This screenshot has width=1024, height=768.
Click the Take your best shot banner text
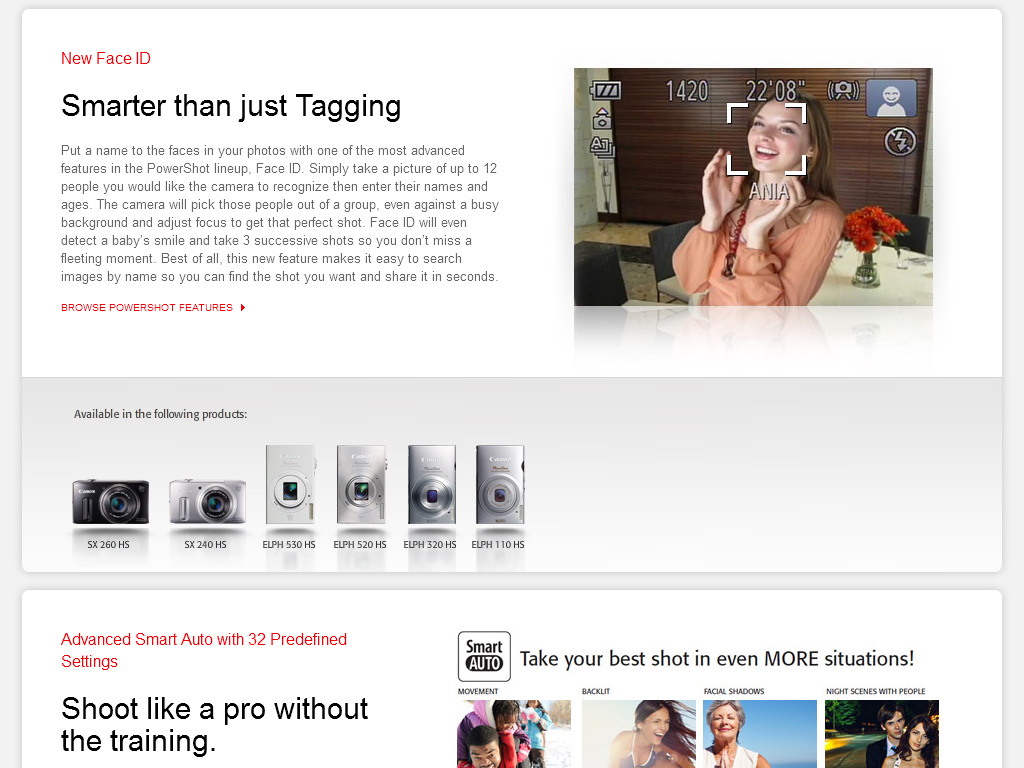coord(717,658)
